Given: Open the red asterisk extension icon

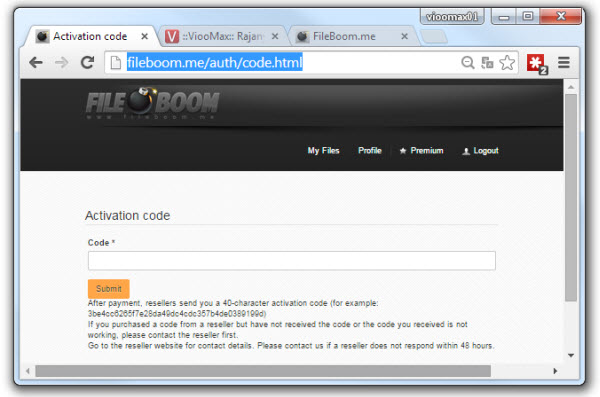Looking at the screenshot, I should point(536,63).
